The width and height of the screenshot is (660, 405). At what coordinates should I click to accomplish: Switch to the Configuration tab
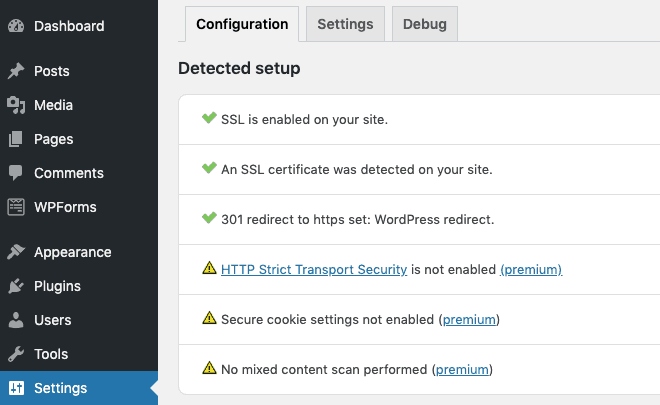[x=242, y=24]
